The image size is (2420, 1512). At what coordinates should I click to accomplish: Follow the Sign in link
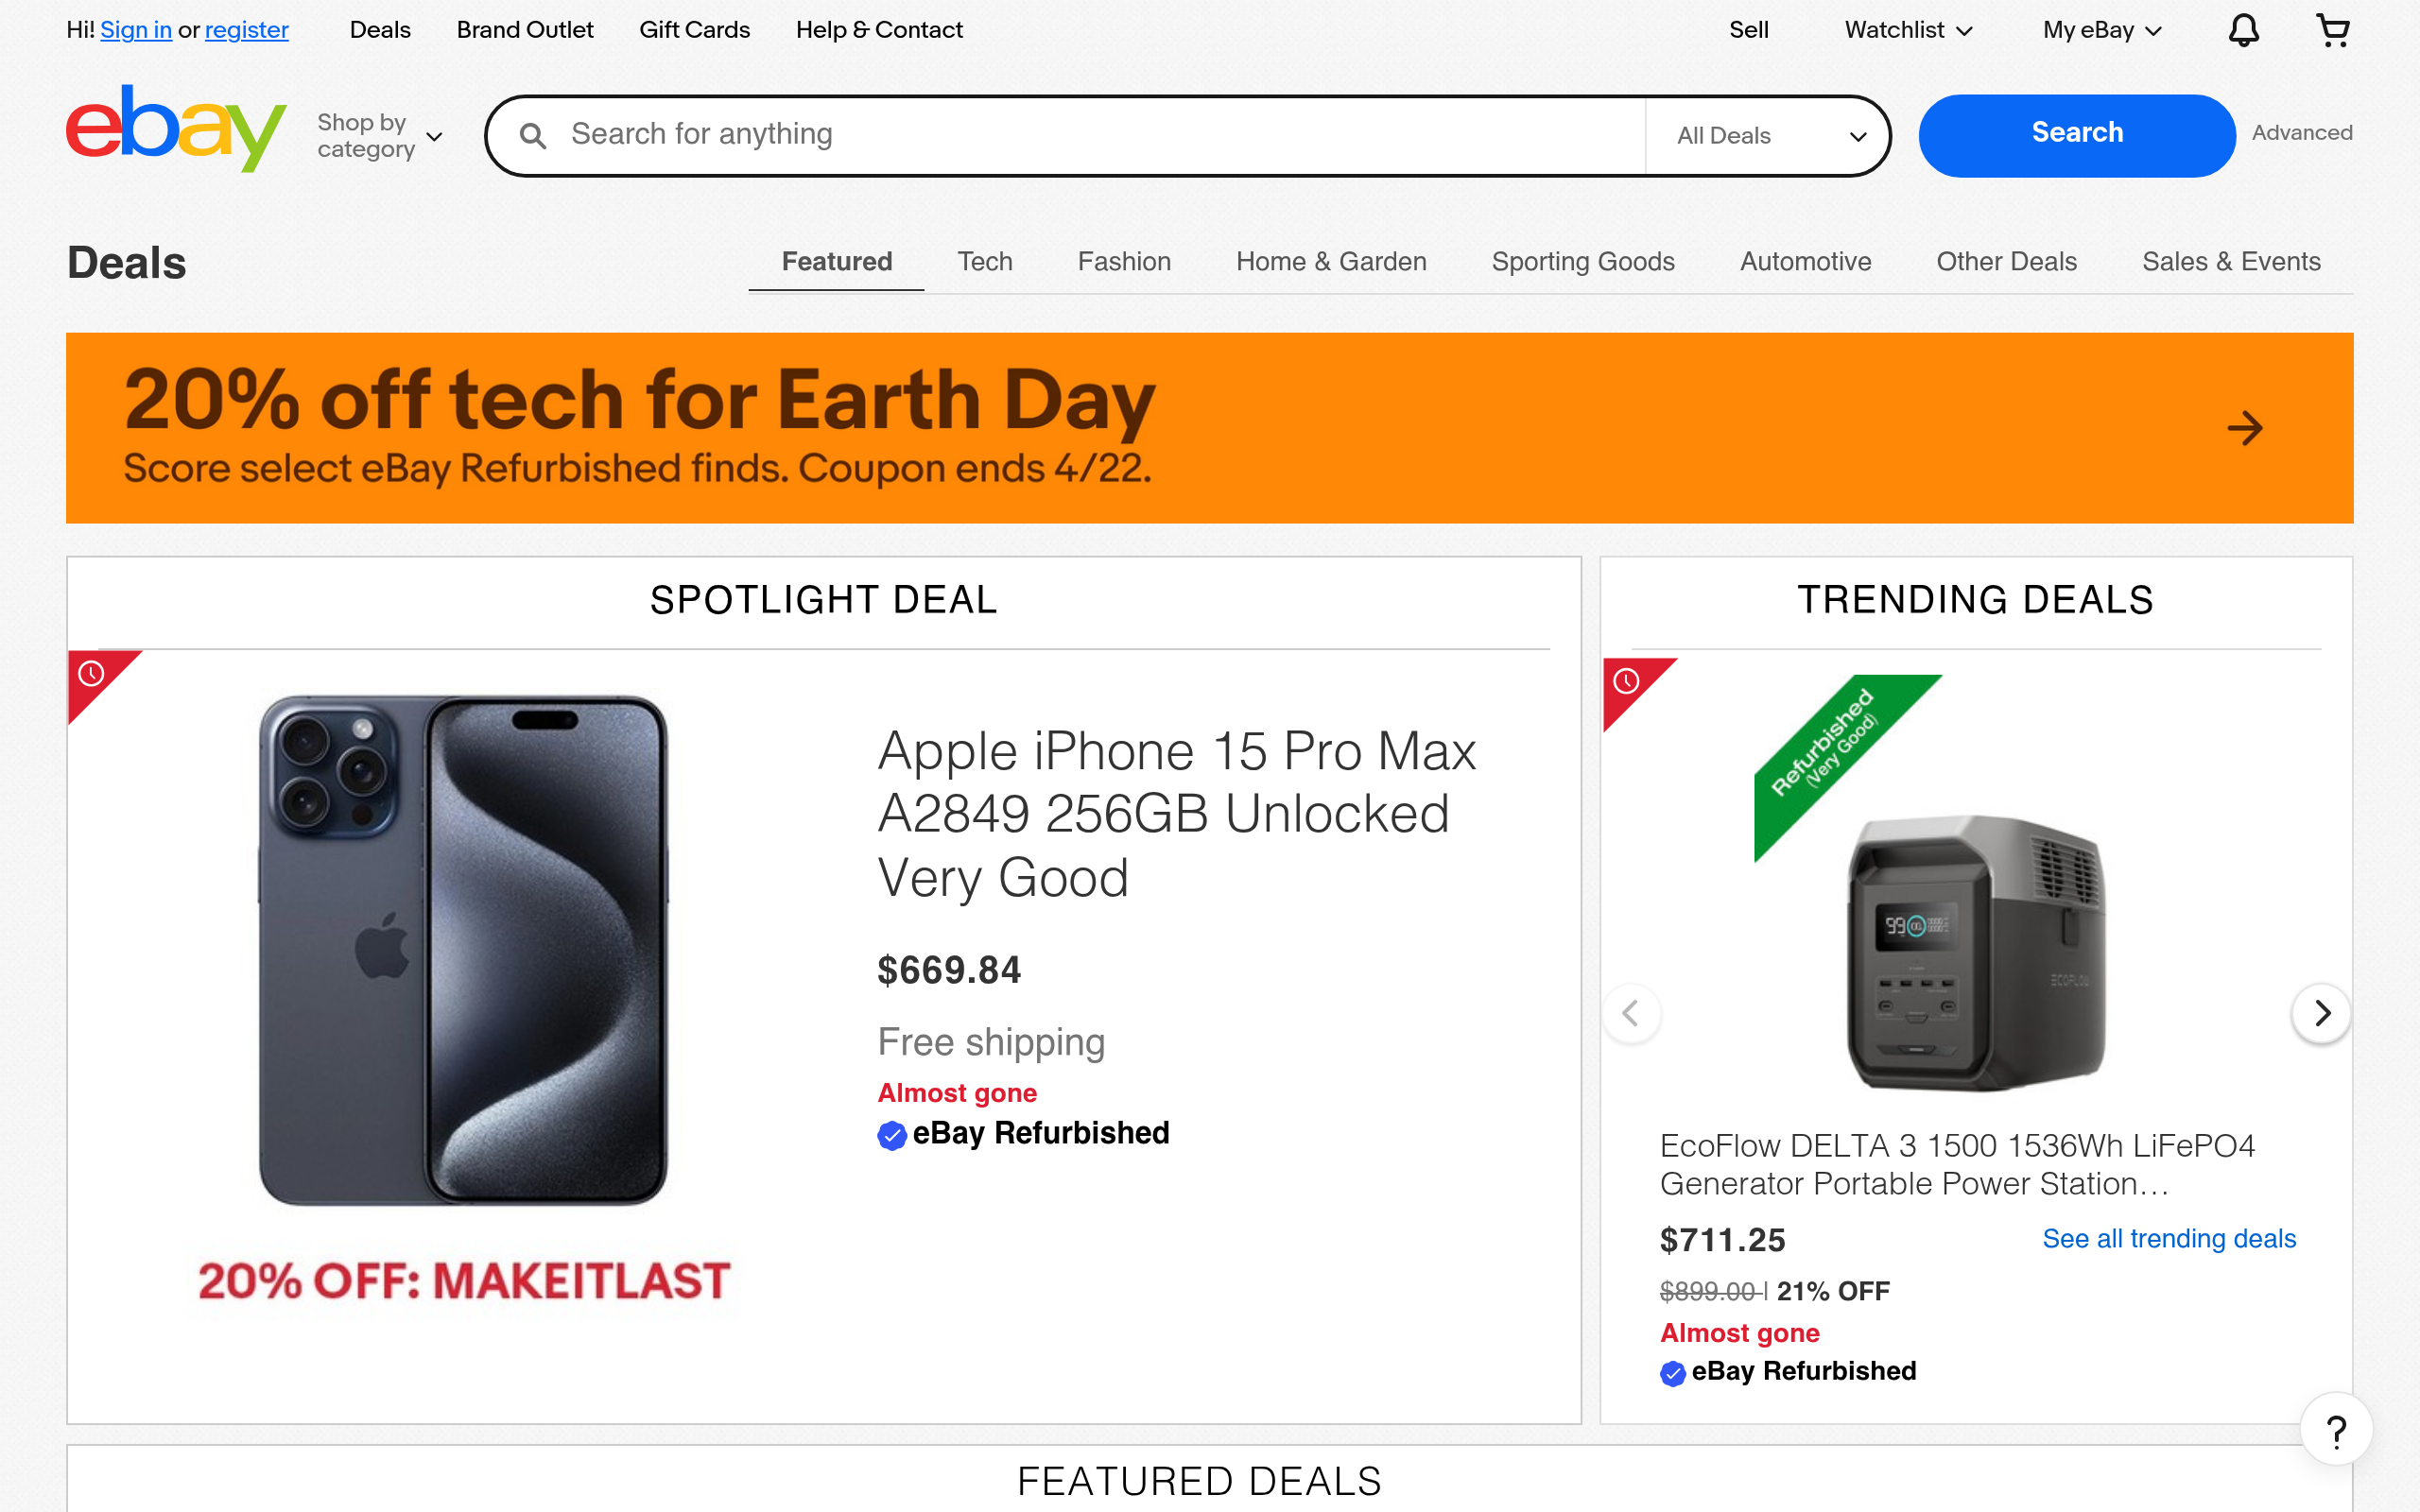point(136,30)
